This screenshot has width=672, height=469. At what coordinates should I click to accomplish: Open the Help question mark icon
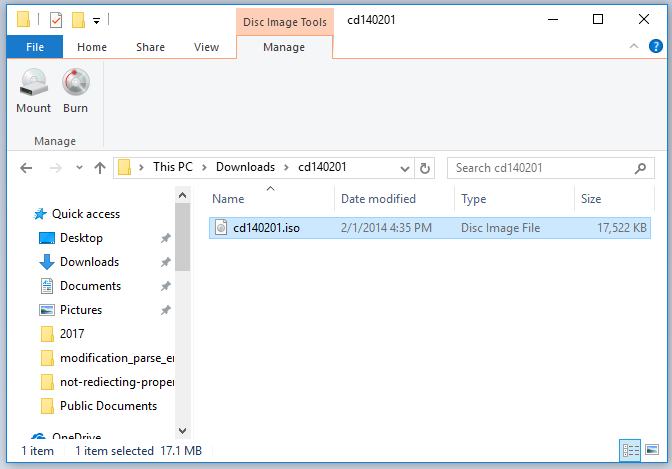[656, 46]
